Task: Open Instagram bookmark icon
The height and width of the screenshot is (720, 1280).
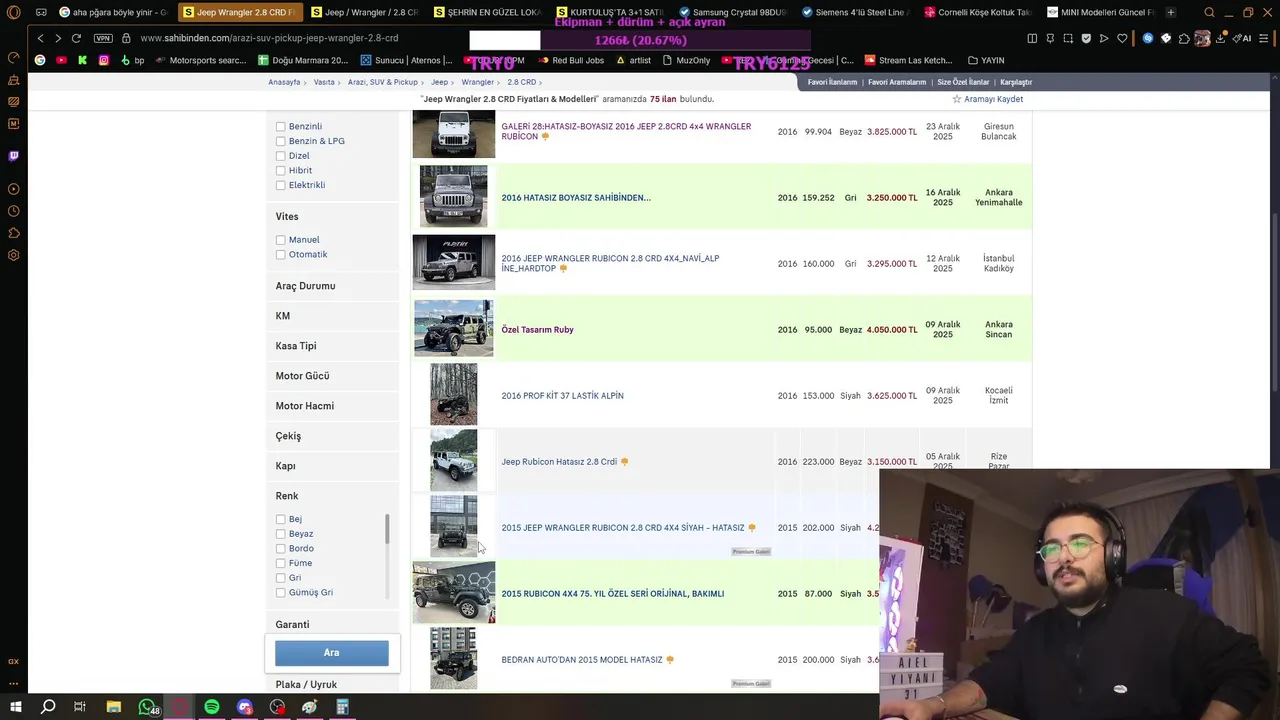Action: (x=103, y=60)
